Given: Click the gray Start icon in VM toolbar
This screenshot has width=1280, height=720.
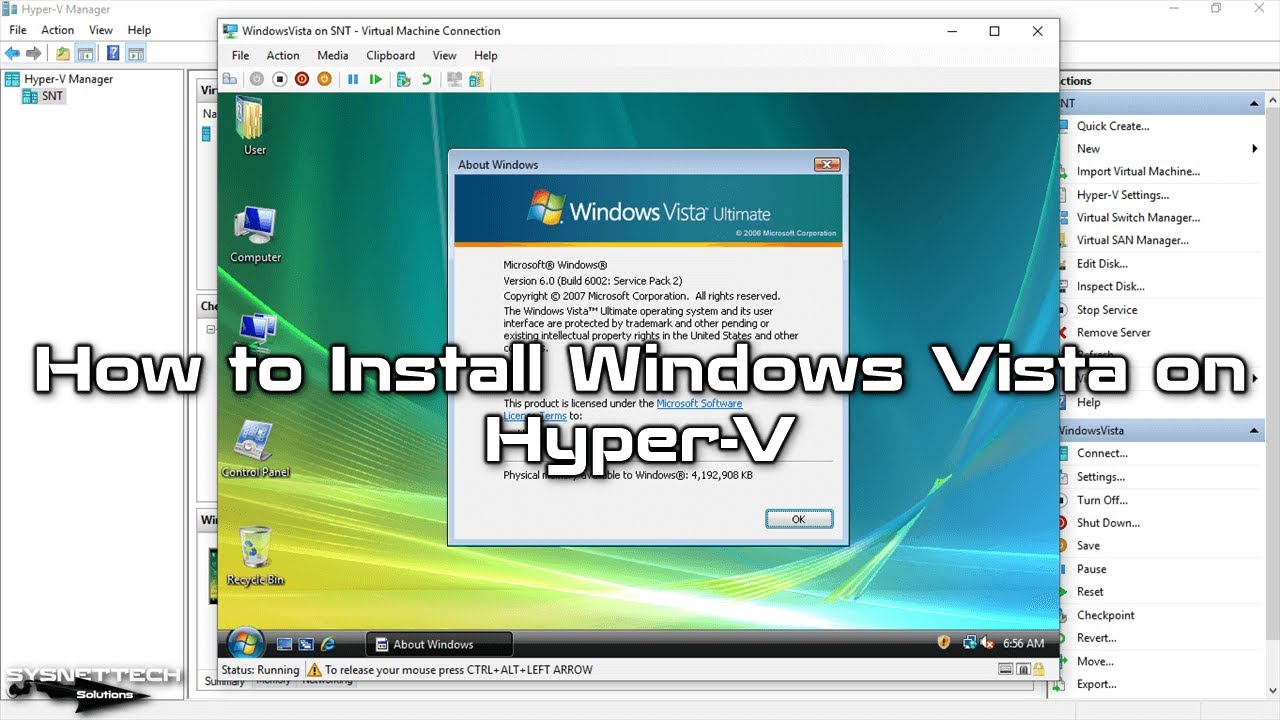Looking at the screenshot, I should coord(257,79).
